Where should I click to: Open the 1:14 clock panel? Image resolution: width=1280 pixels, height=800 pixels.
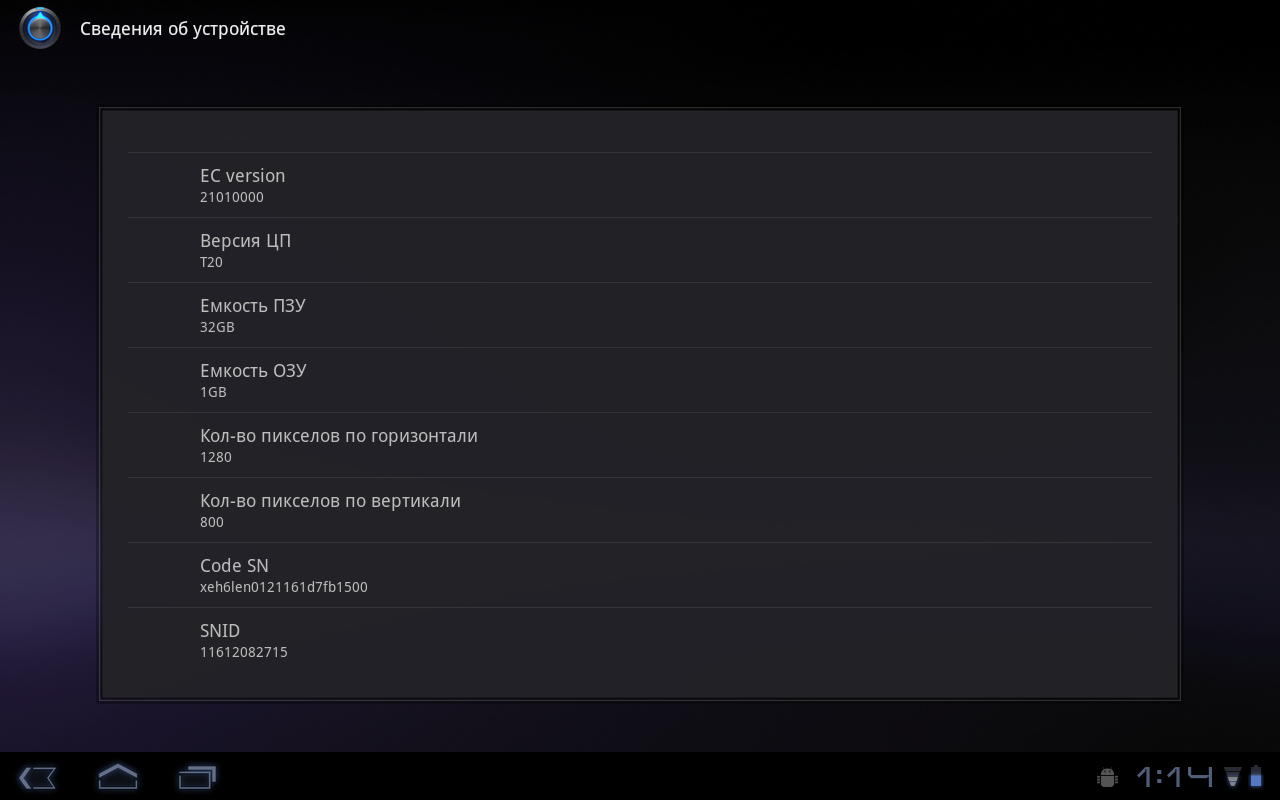(1175, 777)
